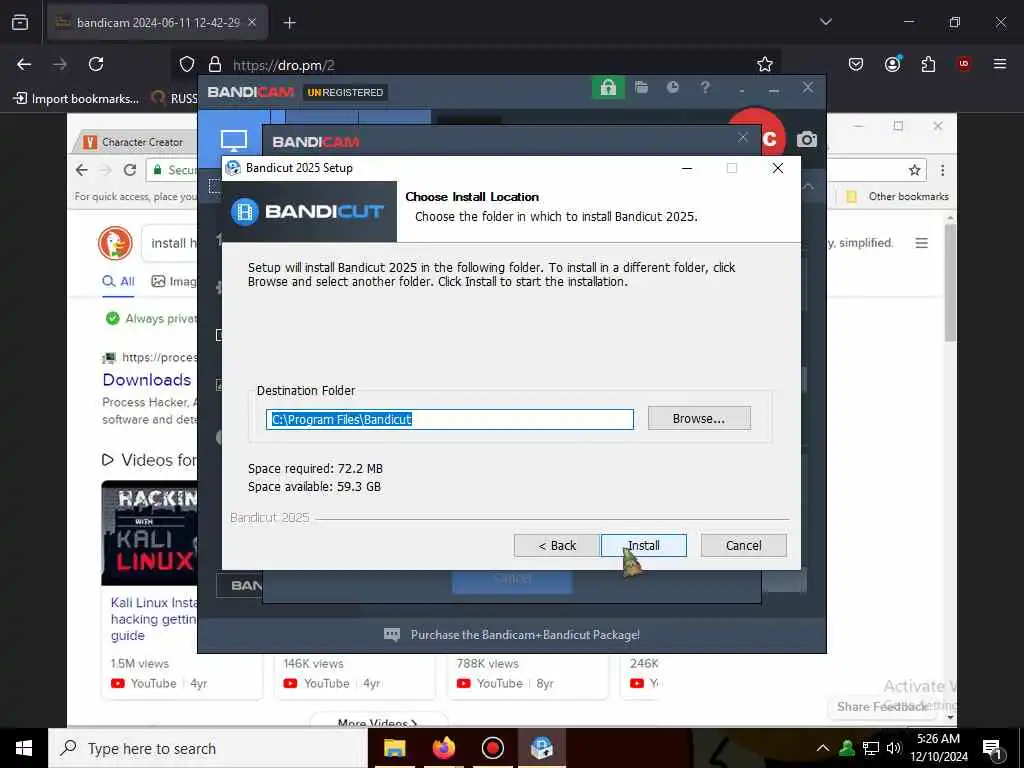Open the Bandicam scheduler clock icon
The height and width of the screenshot is (768, 1024).
[673, 88]
